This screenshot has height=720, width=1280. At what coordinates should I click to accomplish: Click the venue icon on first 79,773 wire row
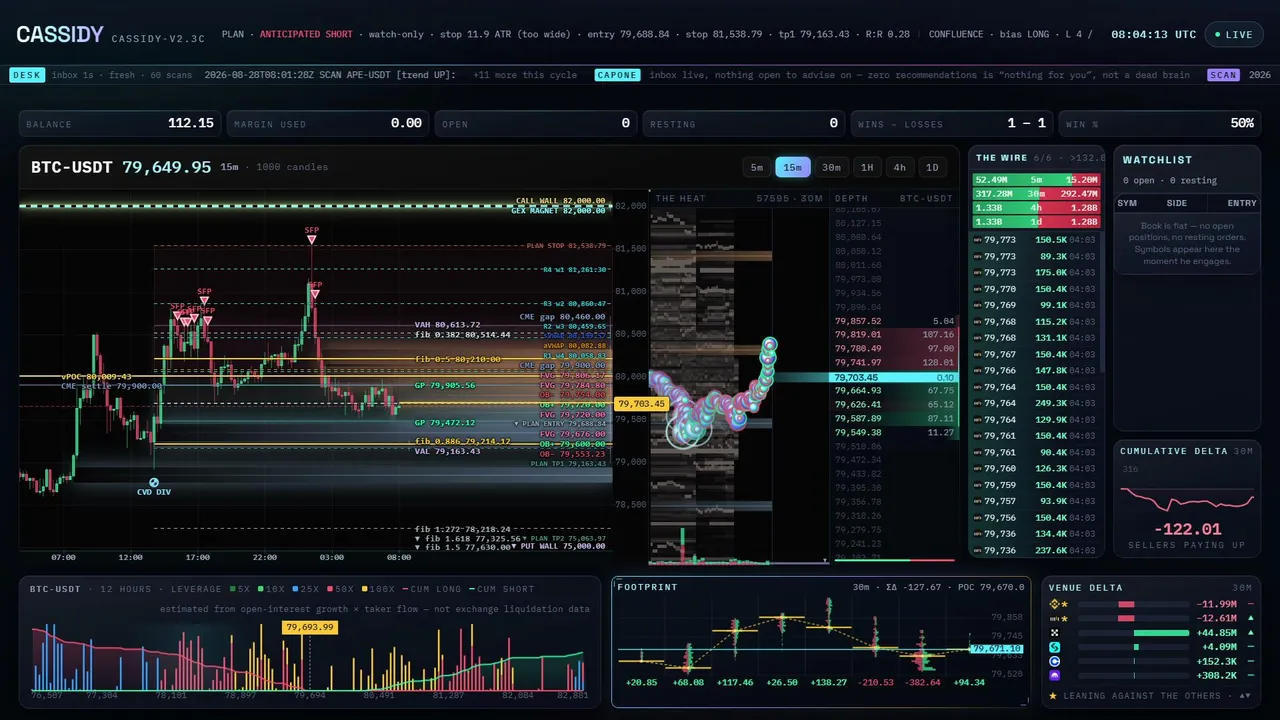coord(977,240)
